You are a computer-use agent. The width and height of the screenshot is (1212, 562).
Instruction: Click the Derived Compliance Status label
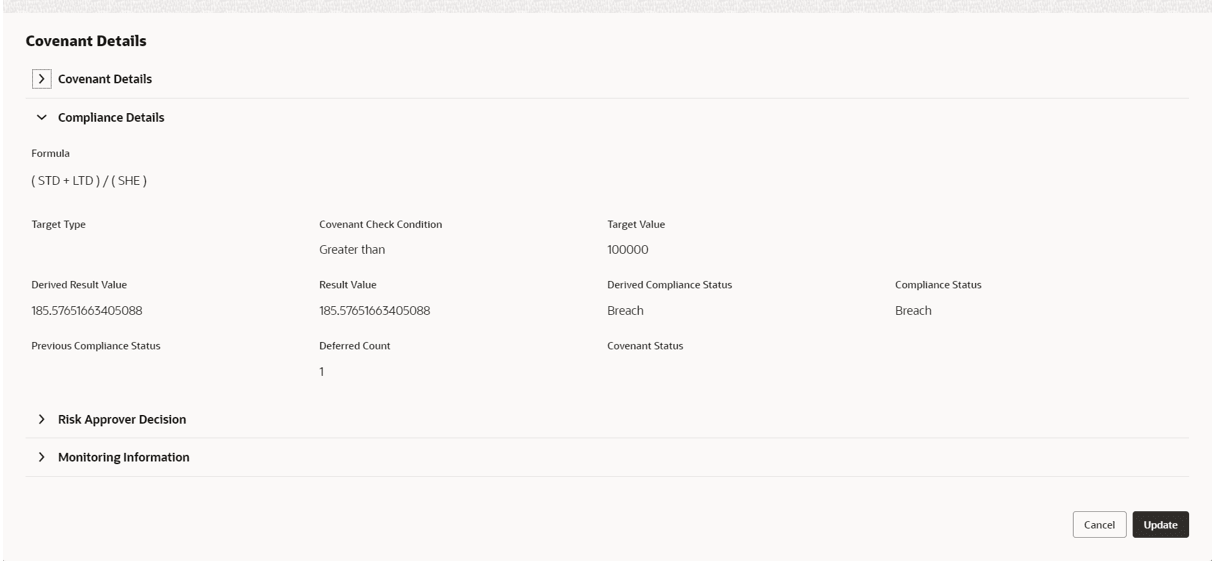coord(670,285)
